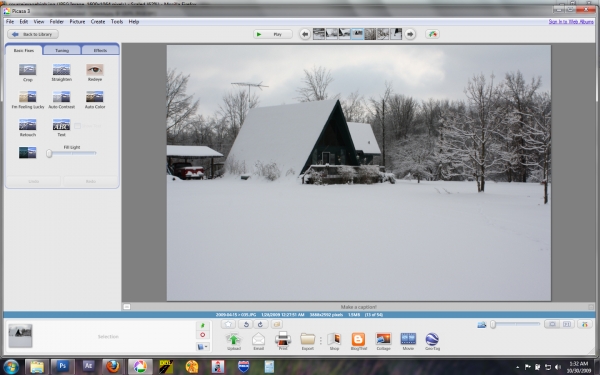Click the Collage icon

click(x=383, y=339)
